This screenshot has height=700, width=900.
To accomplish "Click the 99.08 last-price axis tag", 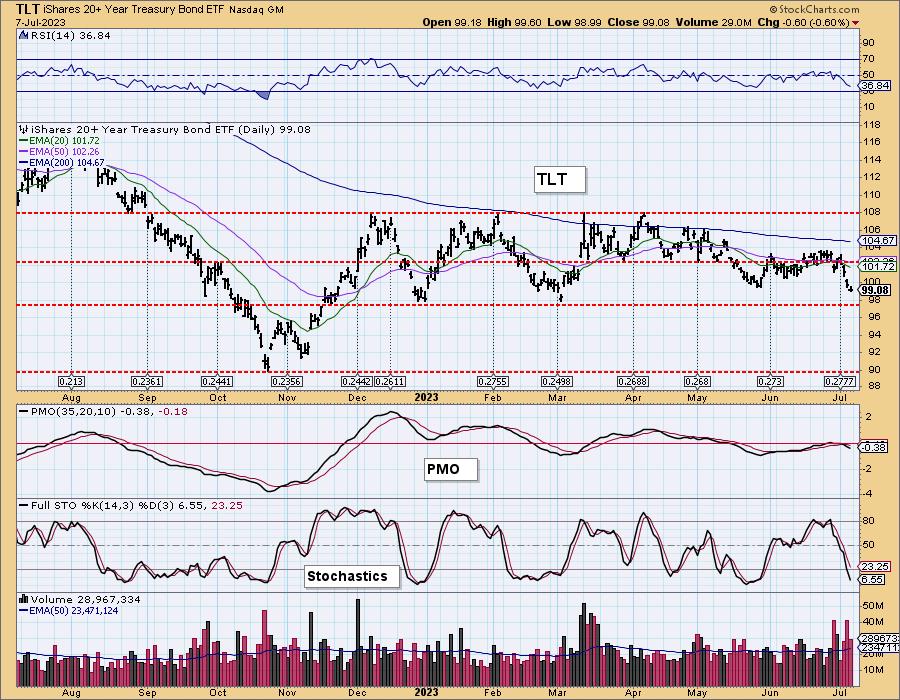I will [876, 290].
